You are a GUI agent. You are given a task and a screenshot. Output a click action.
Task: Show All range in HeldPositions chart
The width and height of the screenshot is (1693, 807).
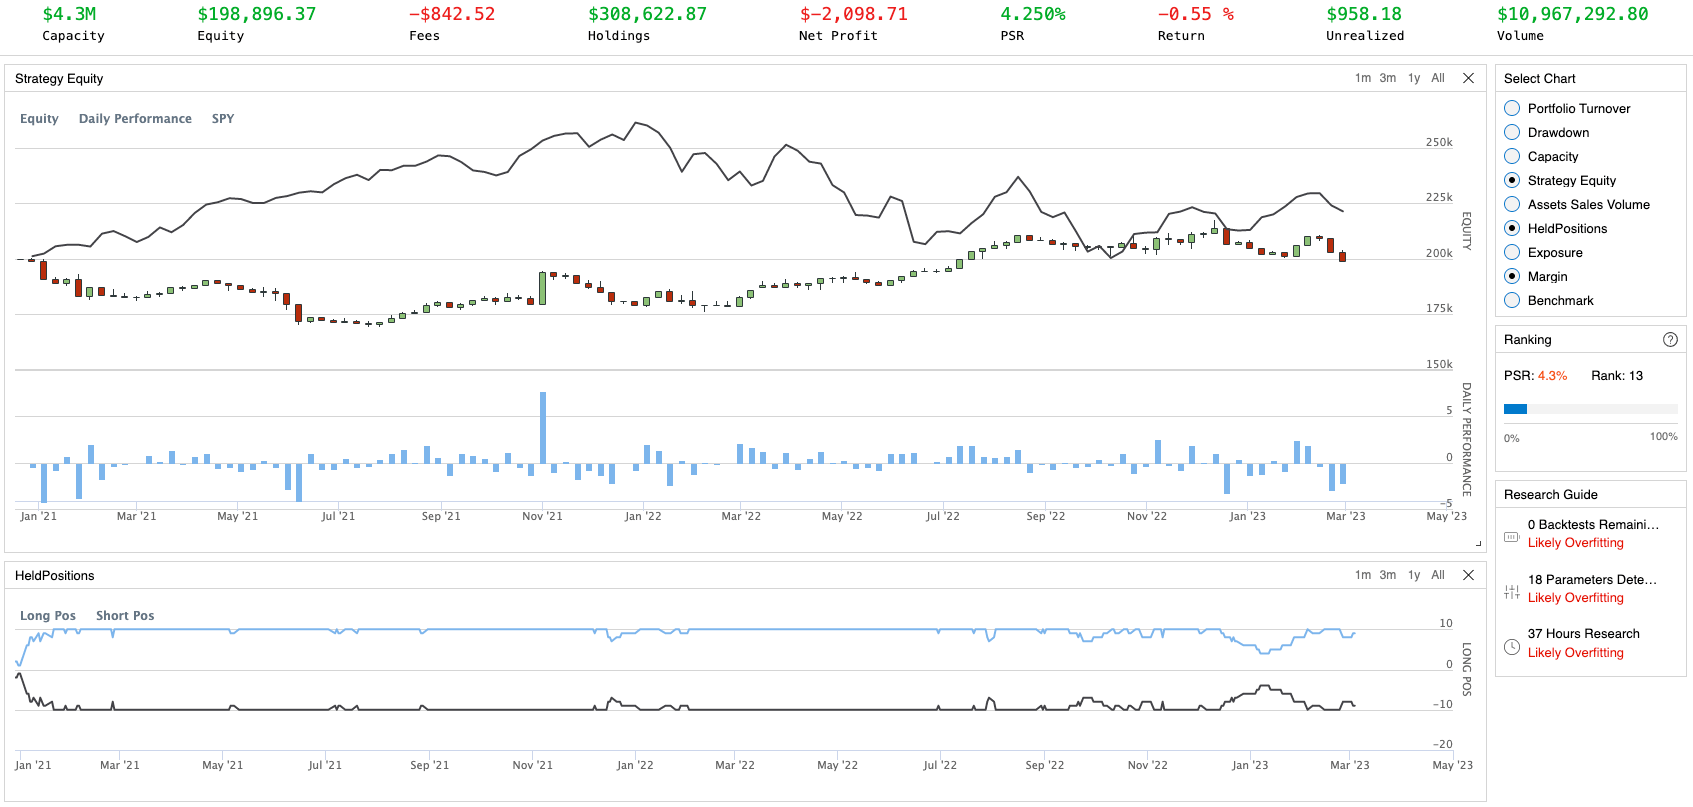1438,575
